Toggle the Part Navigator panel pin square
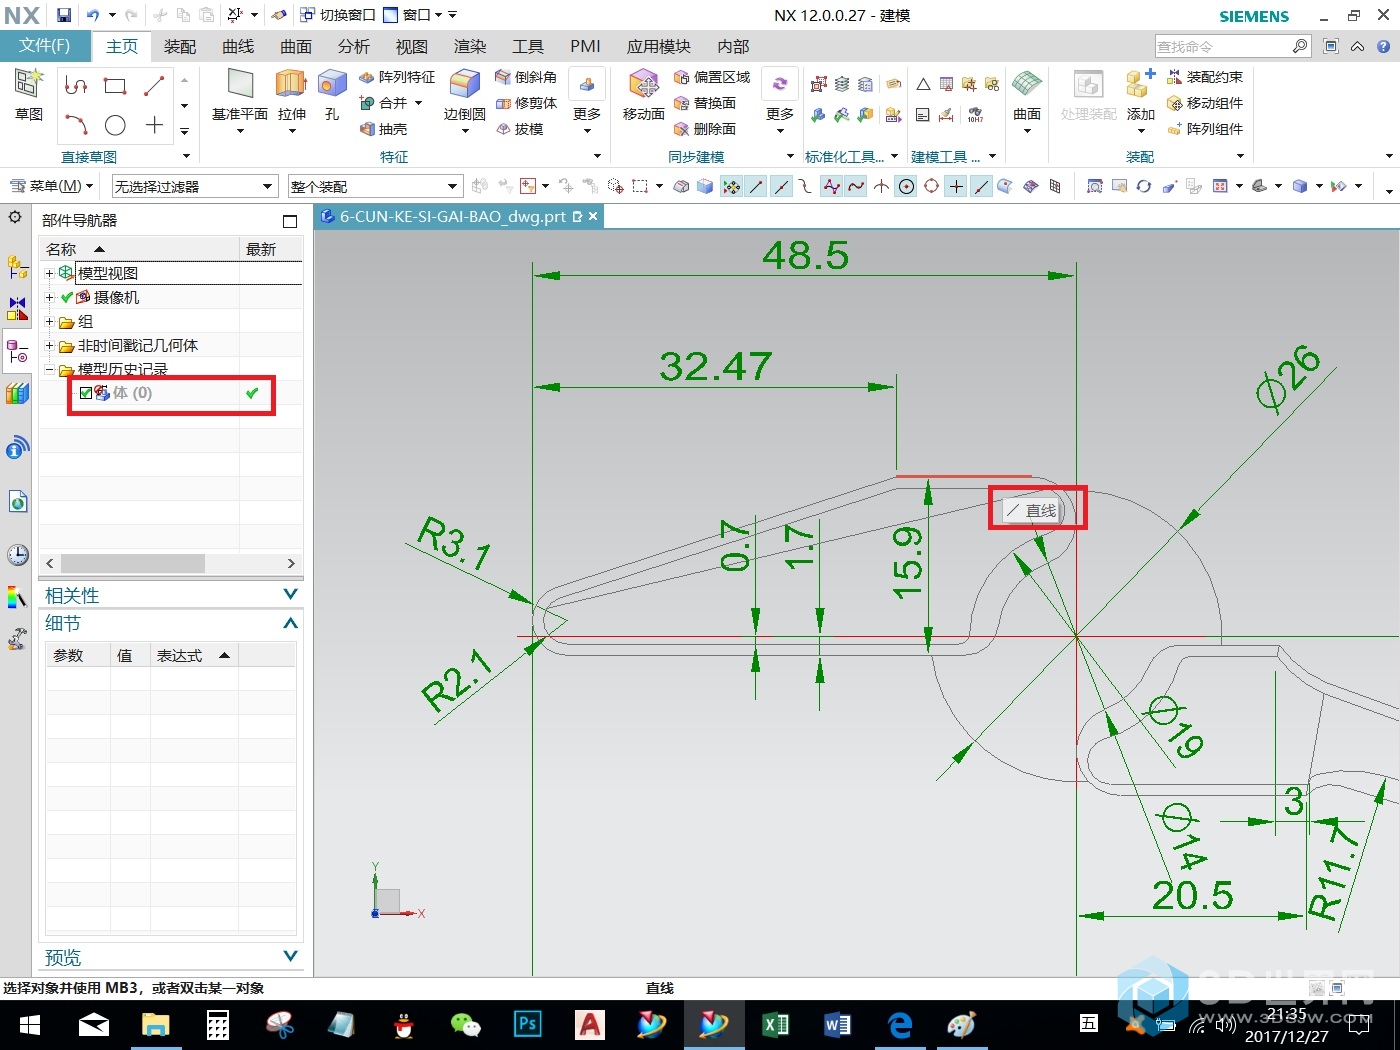Viewport: 1400px width, 1050px height. point(290,221)
